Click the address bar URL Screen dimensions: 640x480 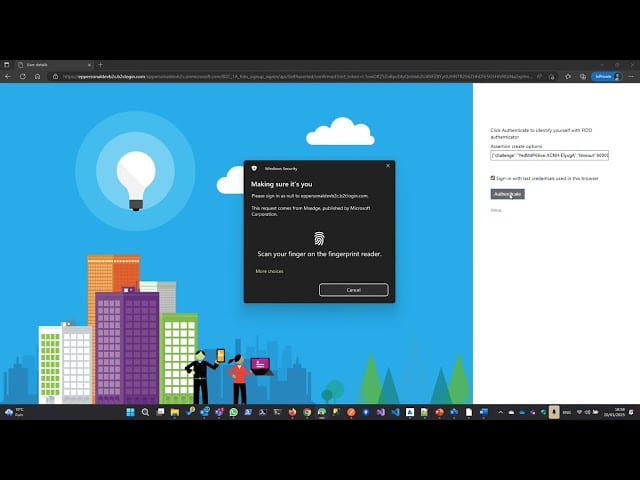point(298,76)
